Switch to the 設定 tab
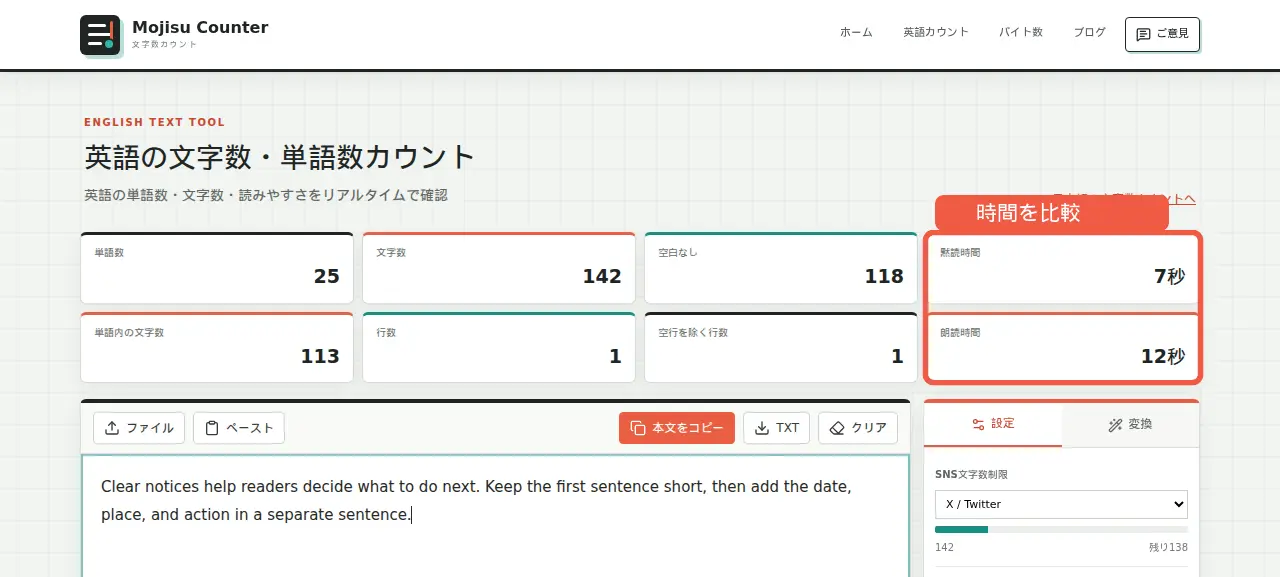The width and height of the screenshot is (1280, 577). (993, 424)
